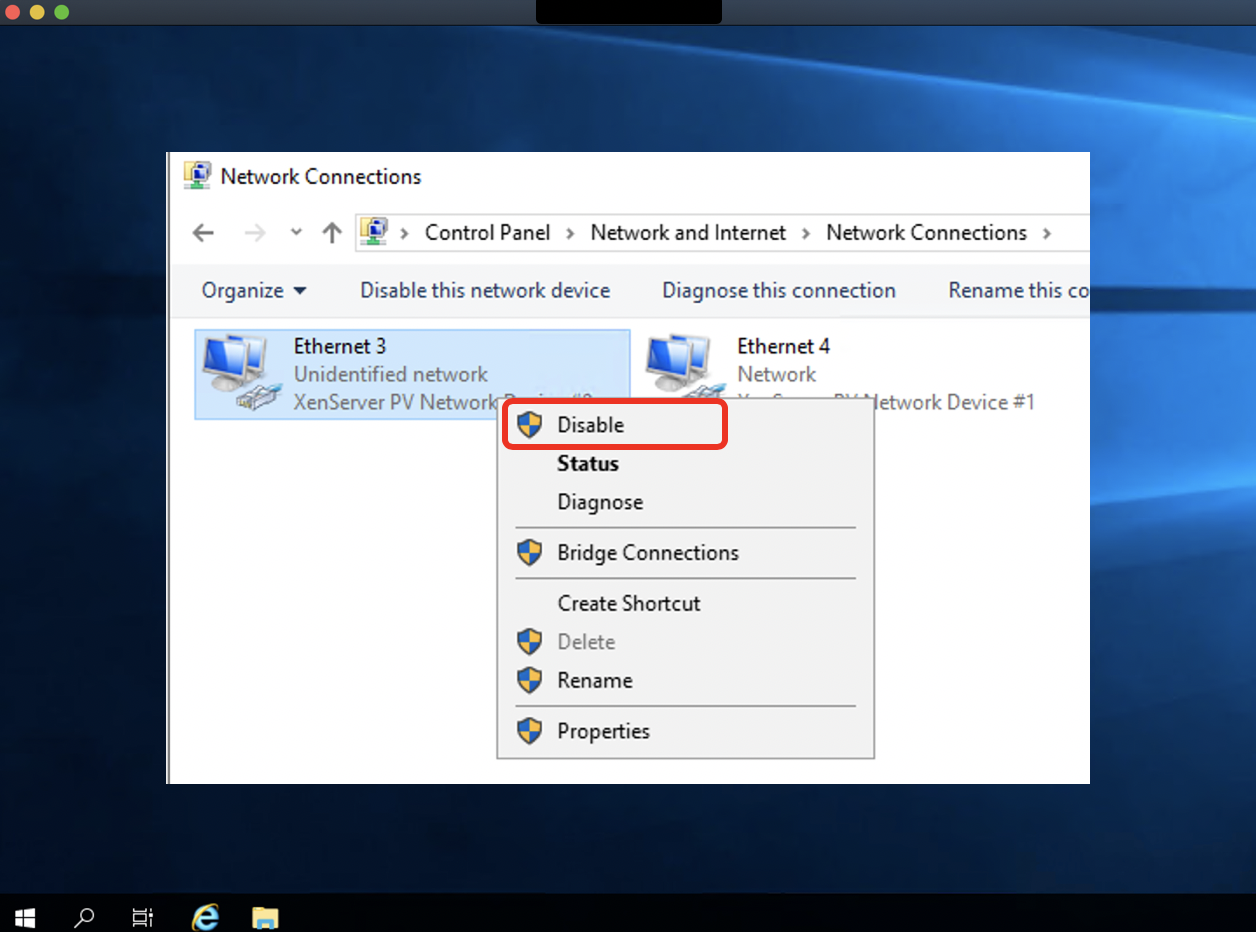Click Diagnose this connection toolbar button
This screenshot has width=1256, height=932.
[779, 291]
